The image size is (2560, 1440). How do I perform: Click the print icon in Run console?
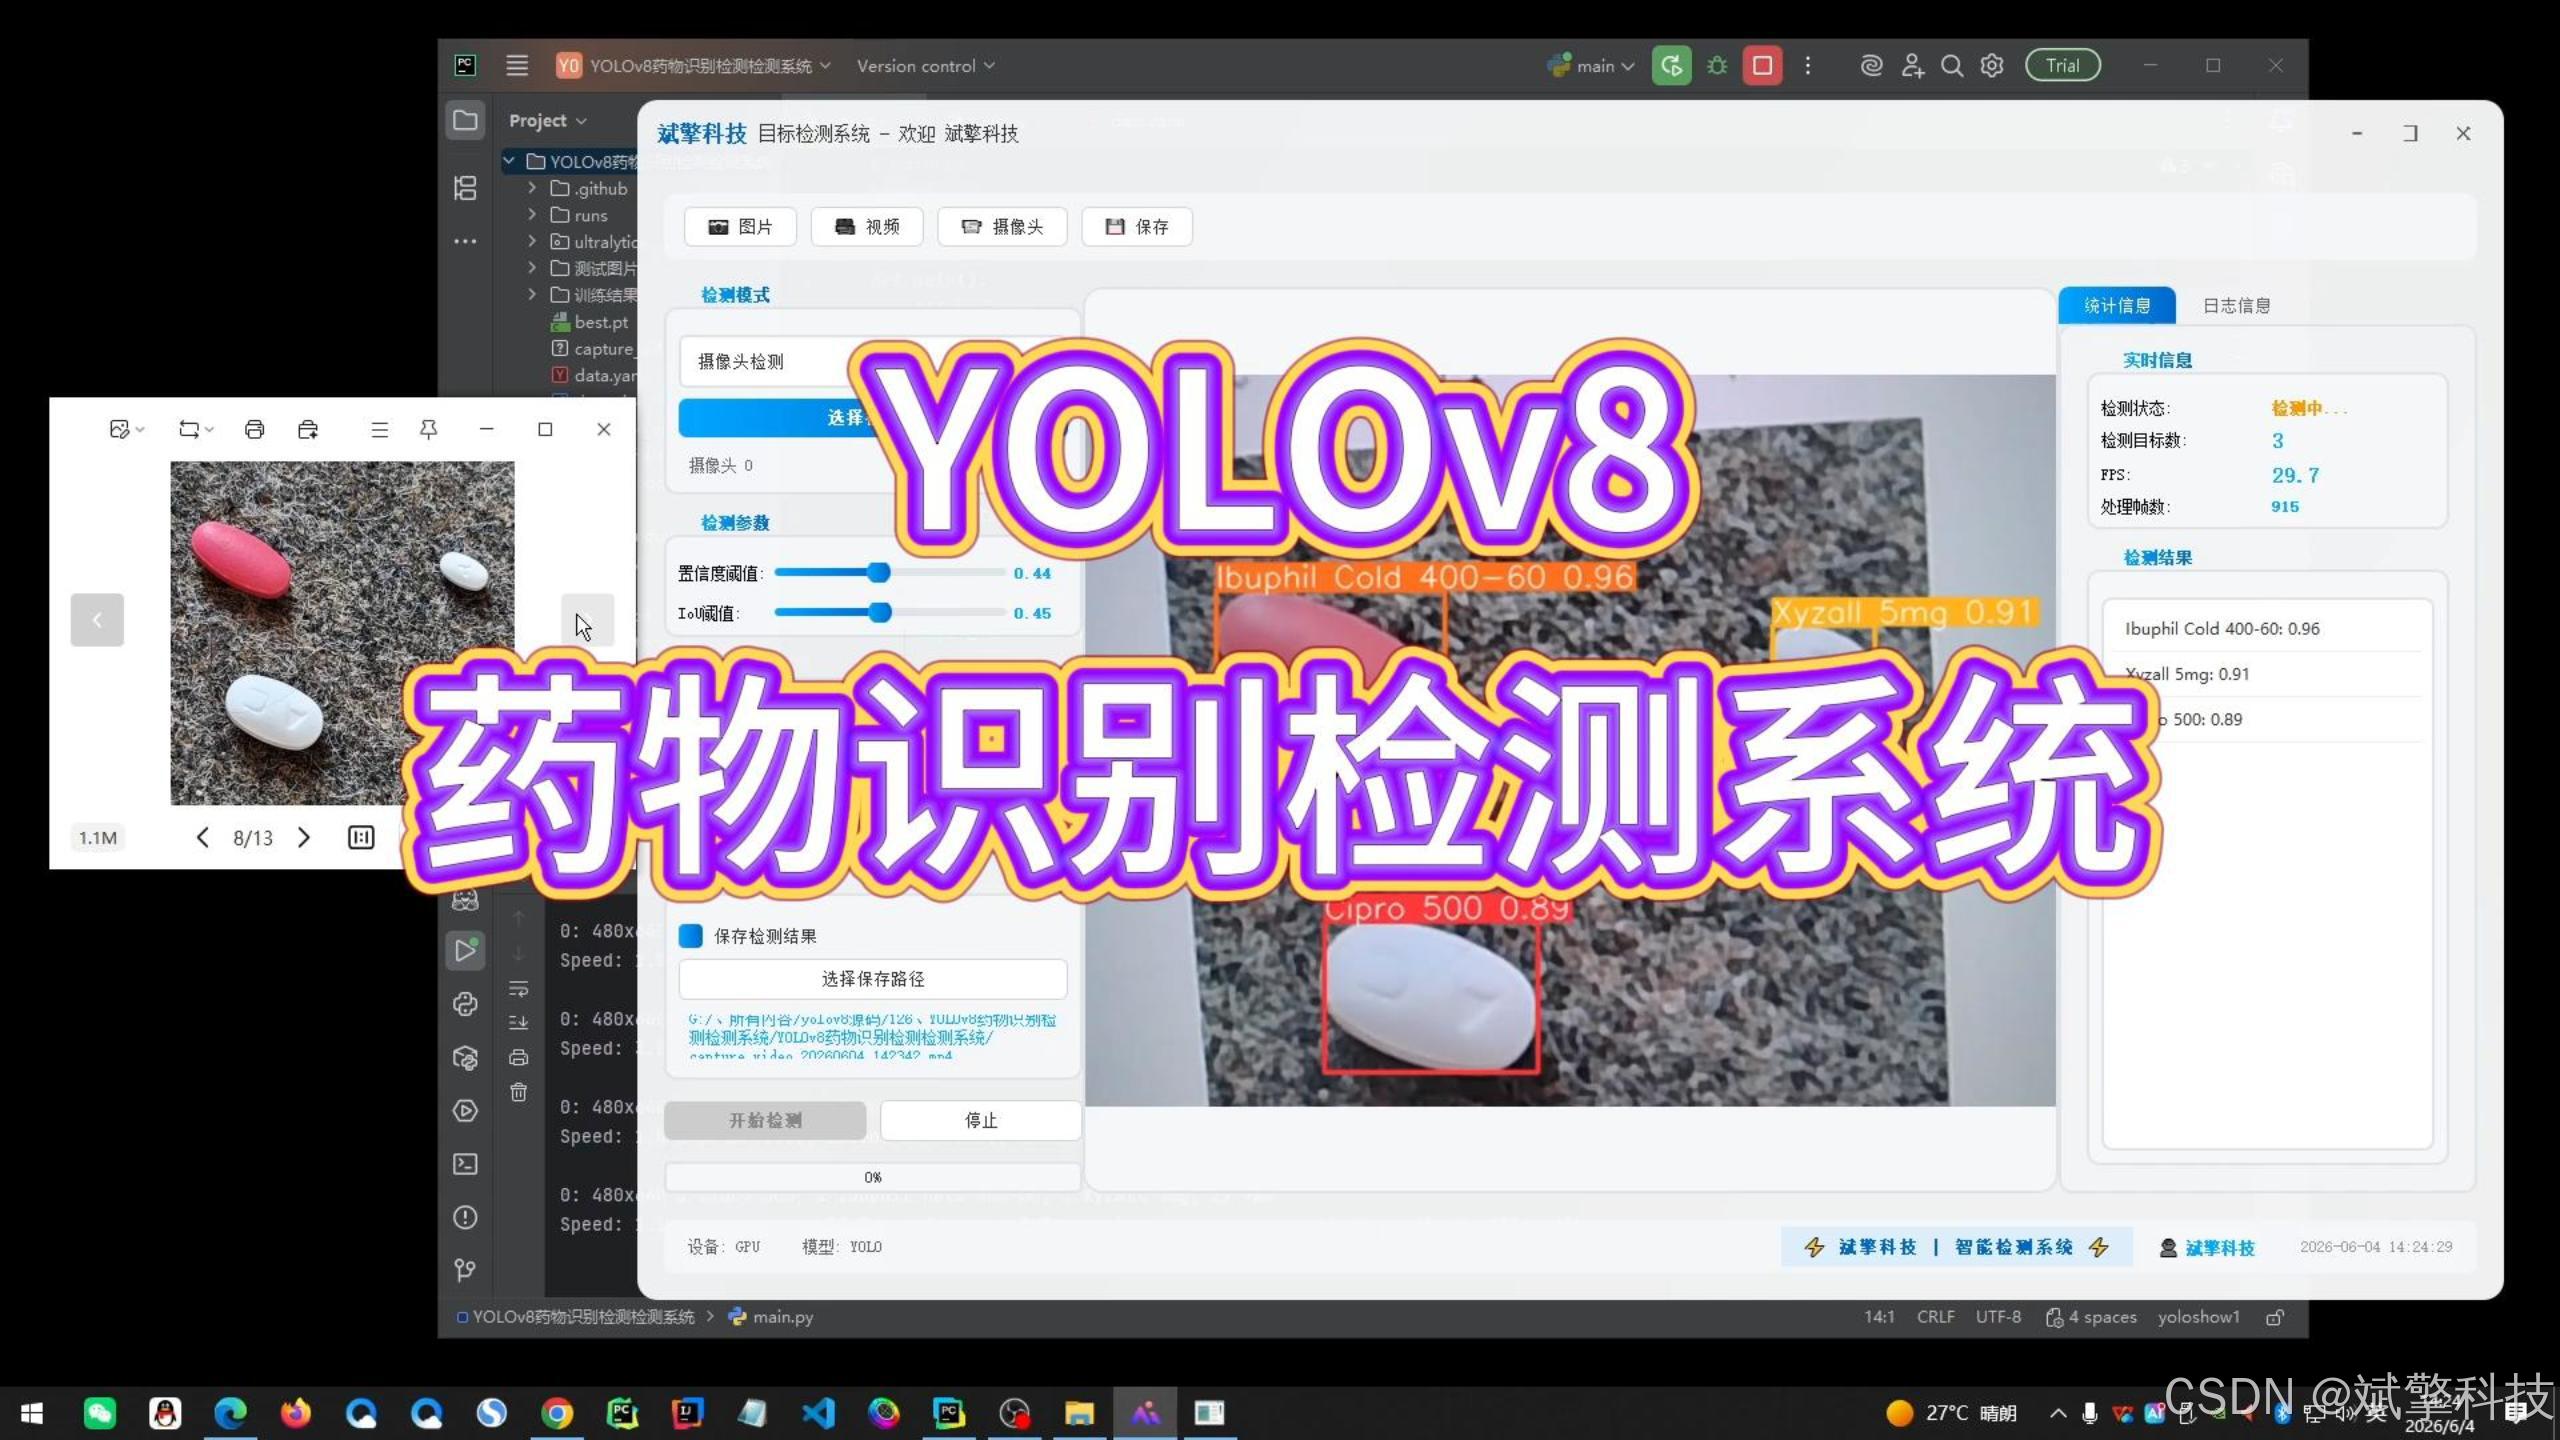(518, 1057)
